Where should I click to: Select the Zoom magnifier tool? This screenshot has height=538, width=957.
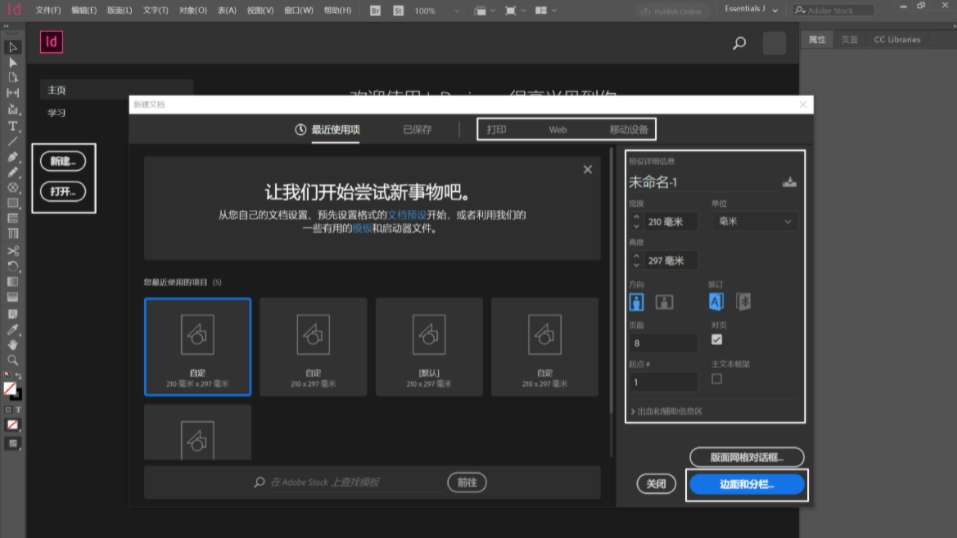(13, 360)
